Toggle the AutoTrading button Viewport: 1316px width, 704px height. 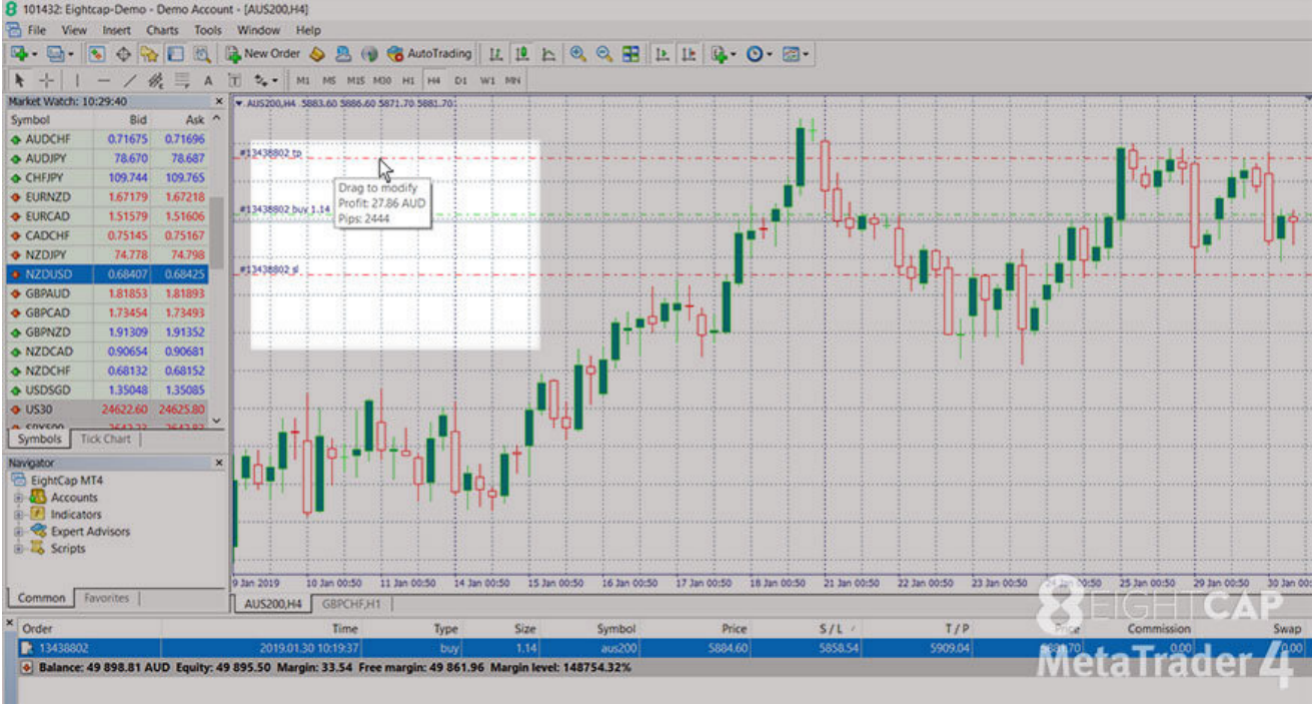pyautogui.click(x=428, y=54)
